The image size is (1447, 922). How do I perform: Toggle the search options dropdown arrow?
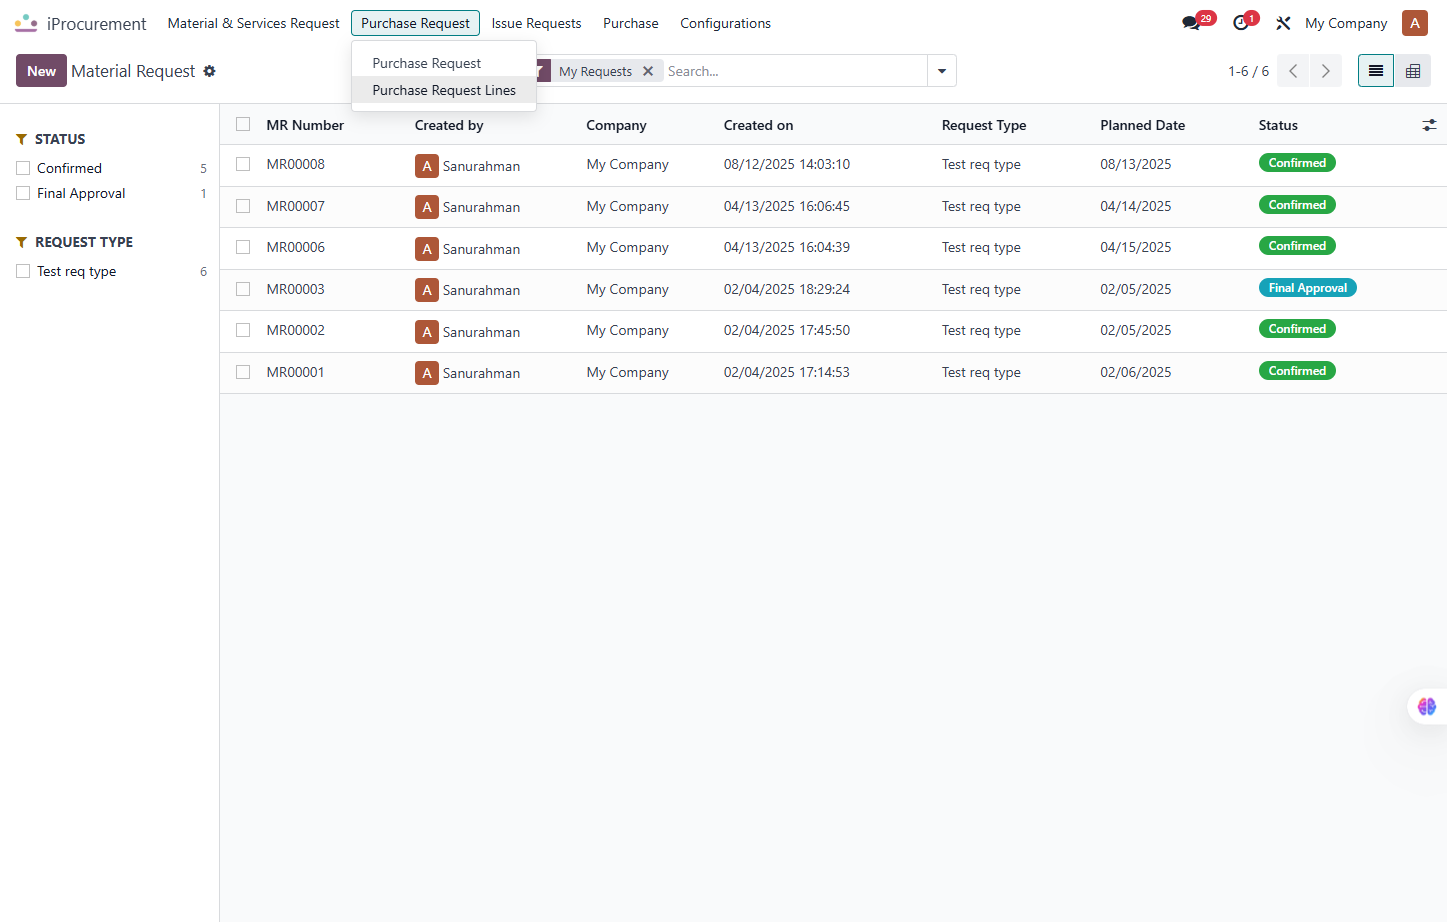(942, 71)
